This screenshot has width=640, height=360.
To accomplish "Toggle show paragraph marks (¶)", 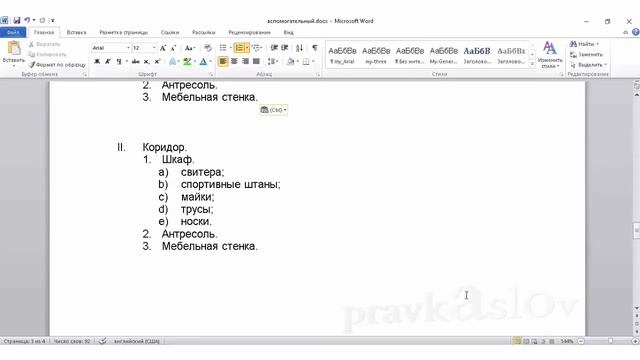I will (315, 48).
